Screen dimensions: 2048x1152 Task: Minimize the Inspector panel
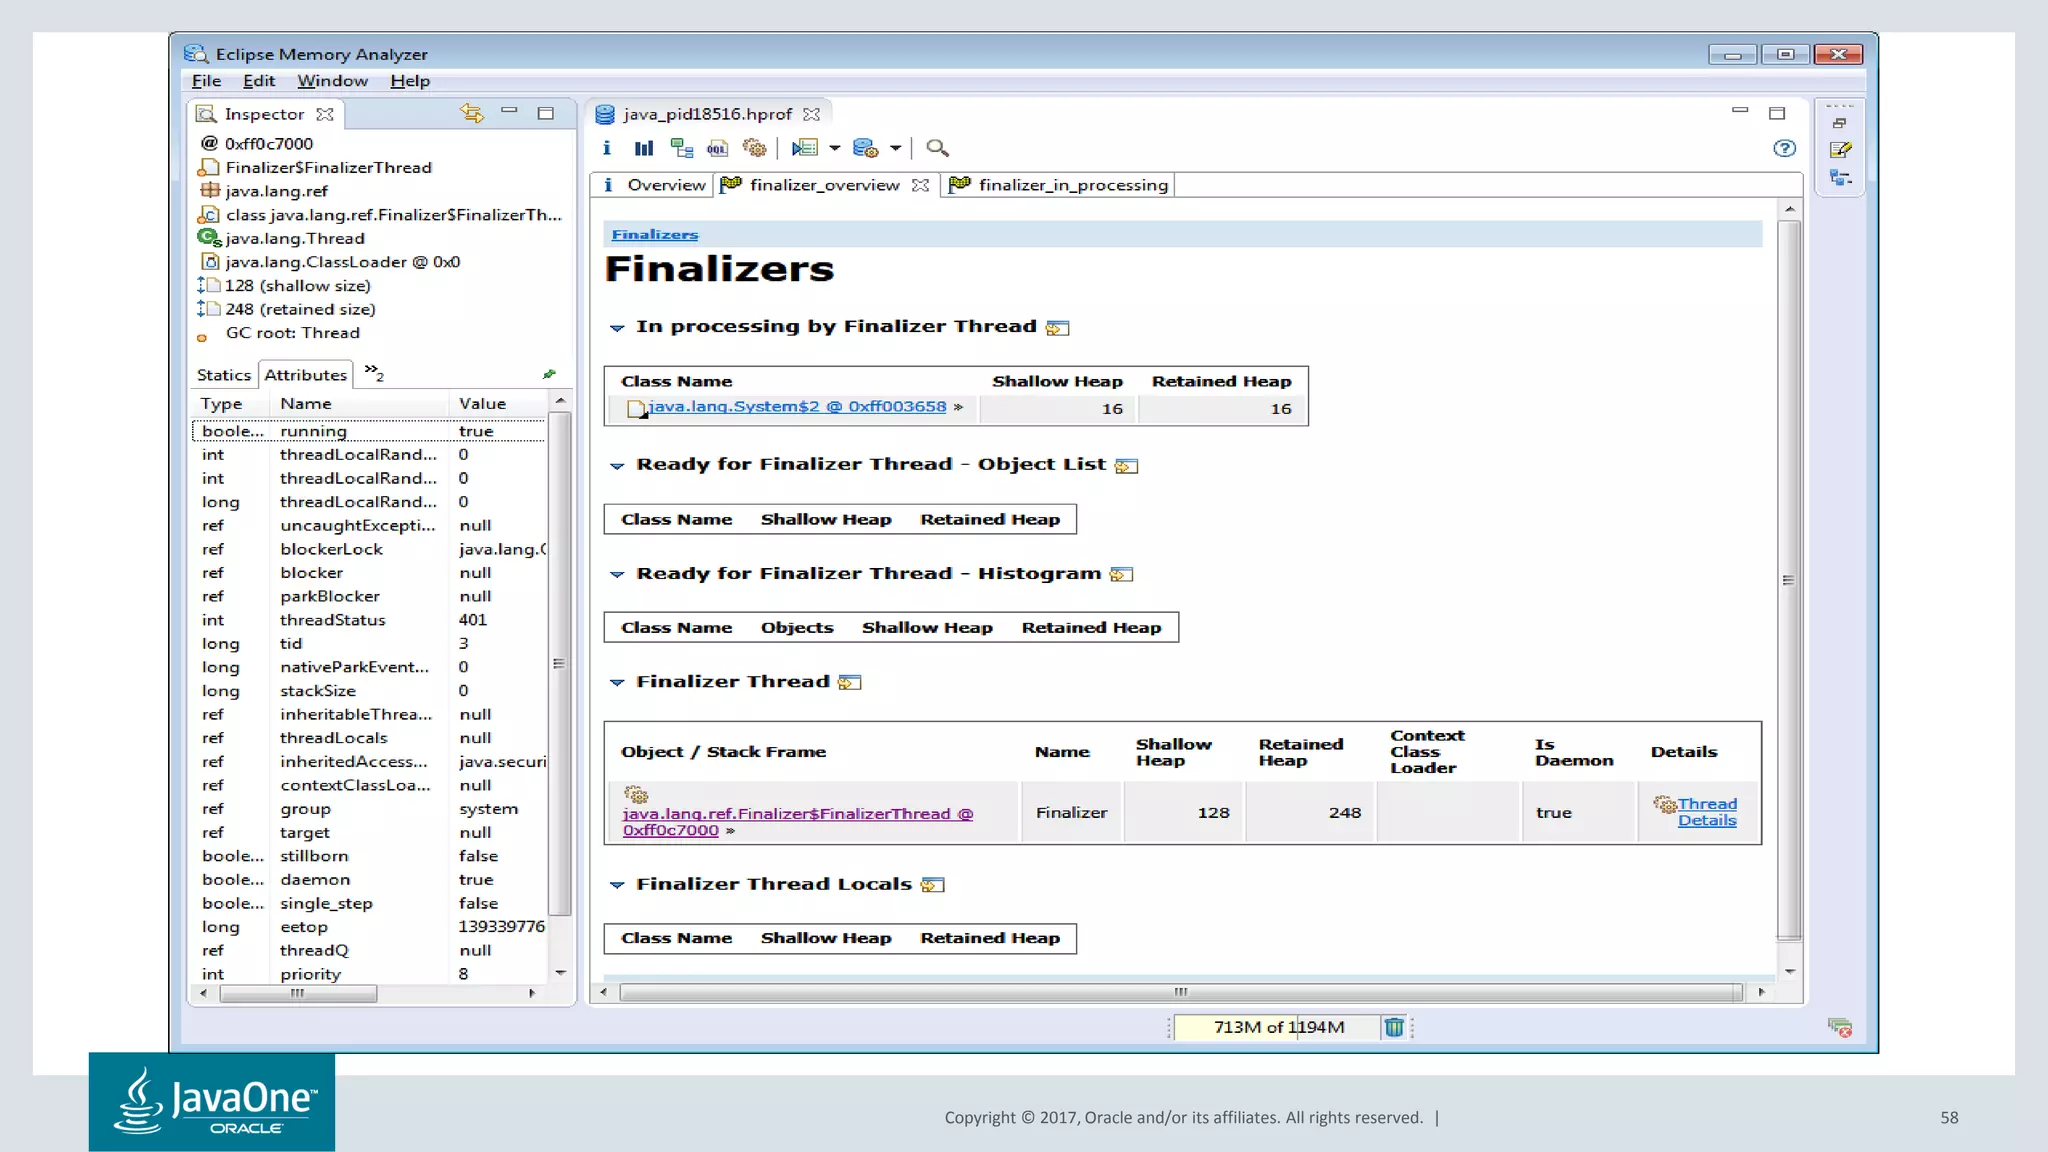509,111
